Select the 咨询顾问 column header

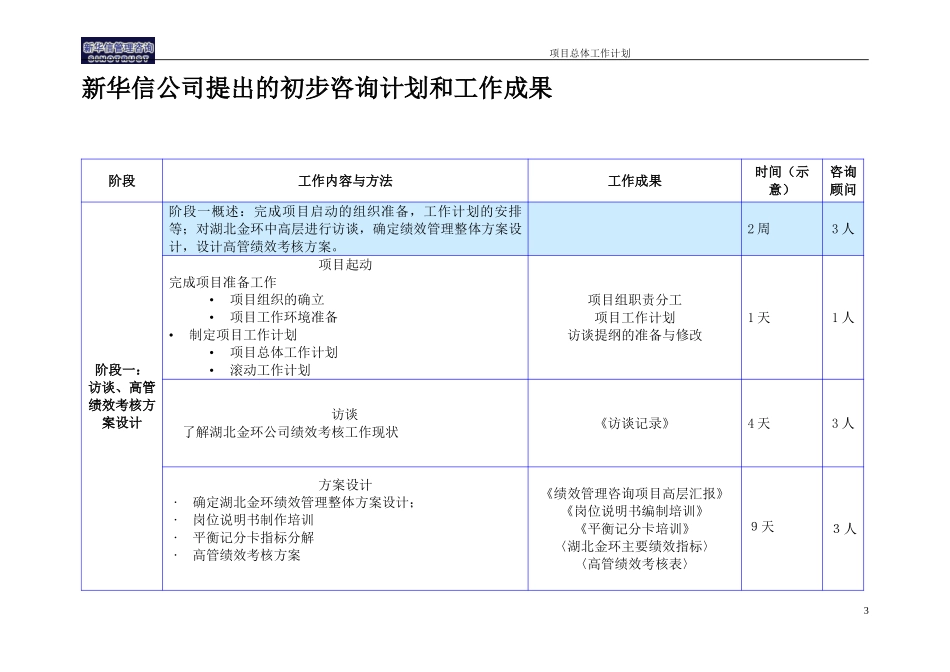[x=843, y=181]
